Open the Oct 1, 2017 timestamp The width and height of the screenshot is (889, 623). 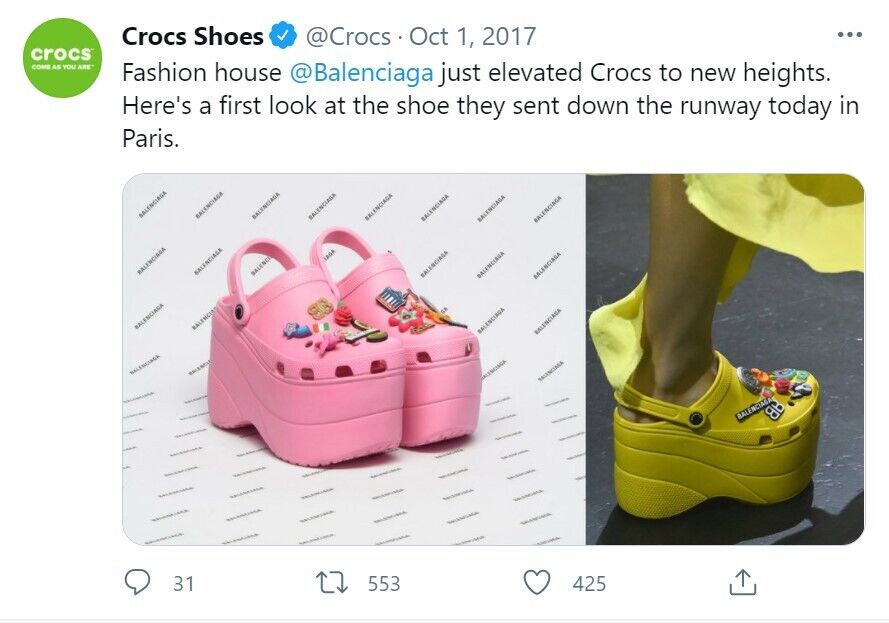click(x=473, y=37)
